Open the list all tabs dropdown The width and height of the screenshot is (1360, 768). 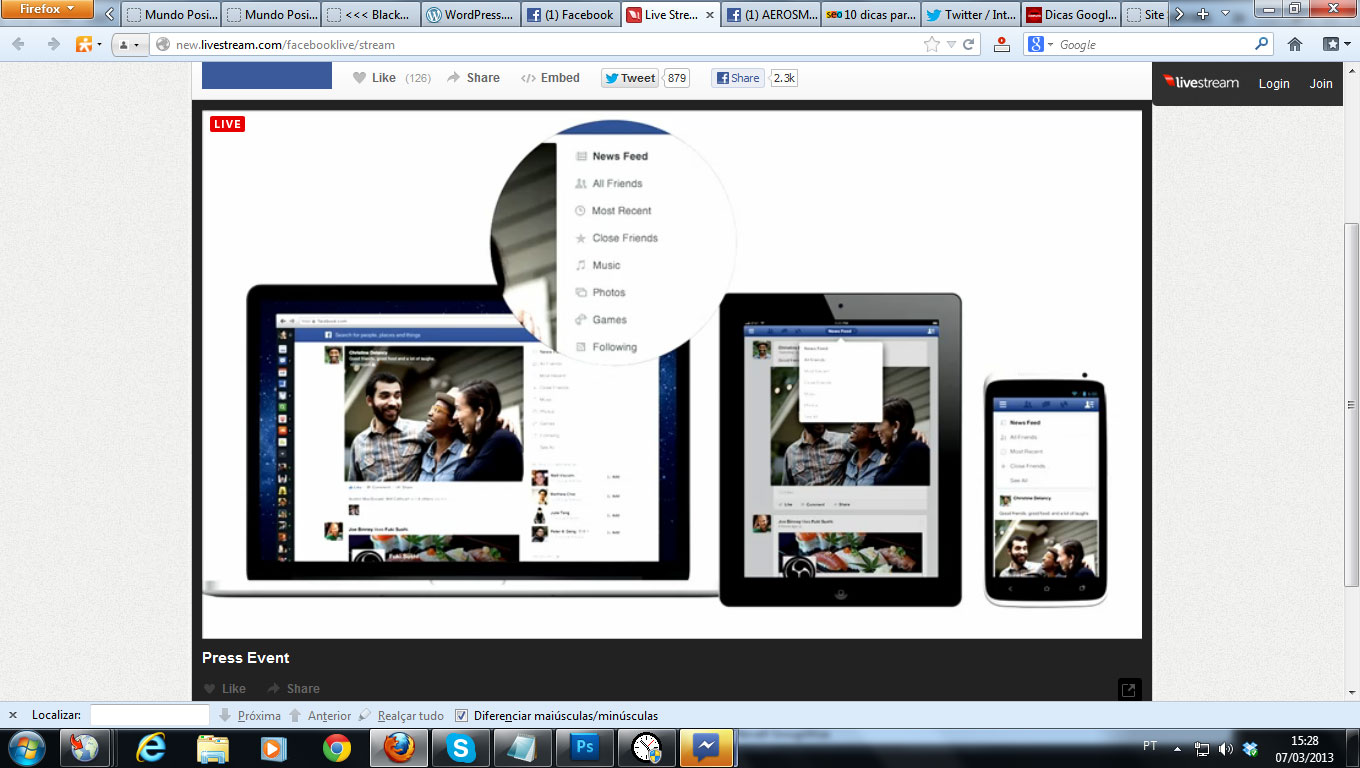[x=1226, y=14]
